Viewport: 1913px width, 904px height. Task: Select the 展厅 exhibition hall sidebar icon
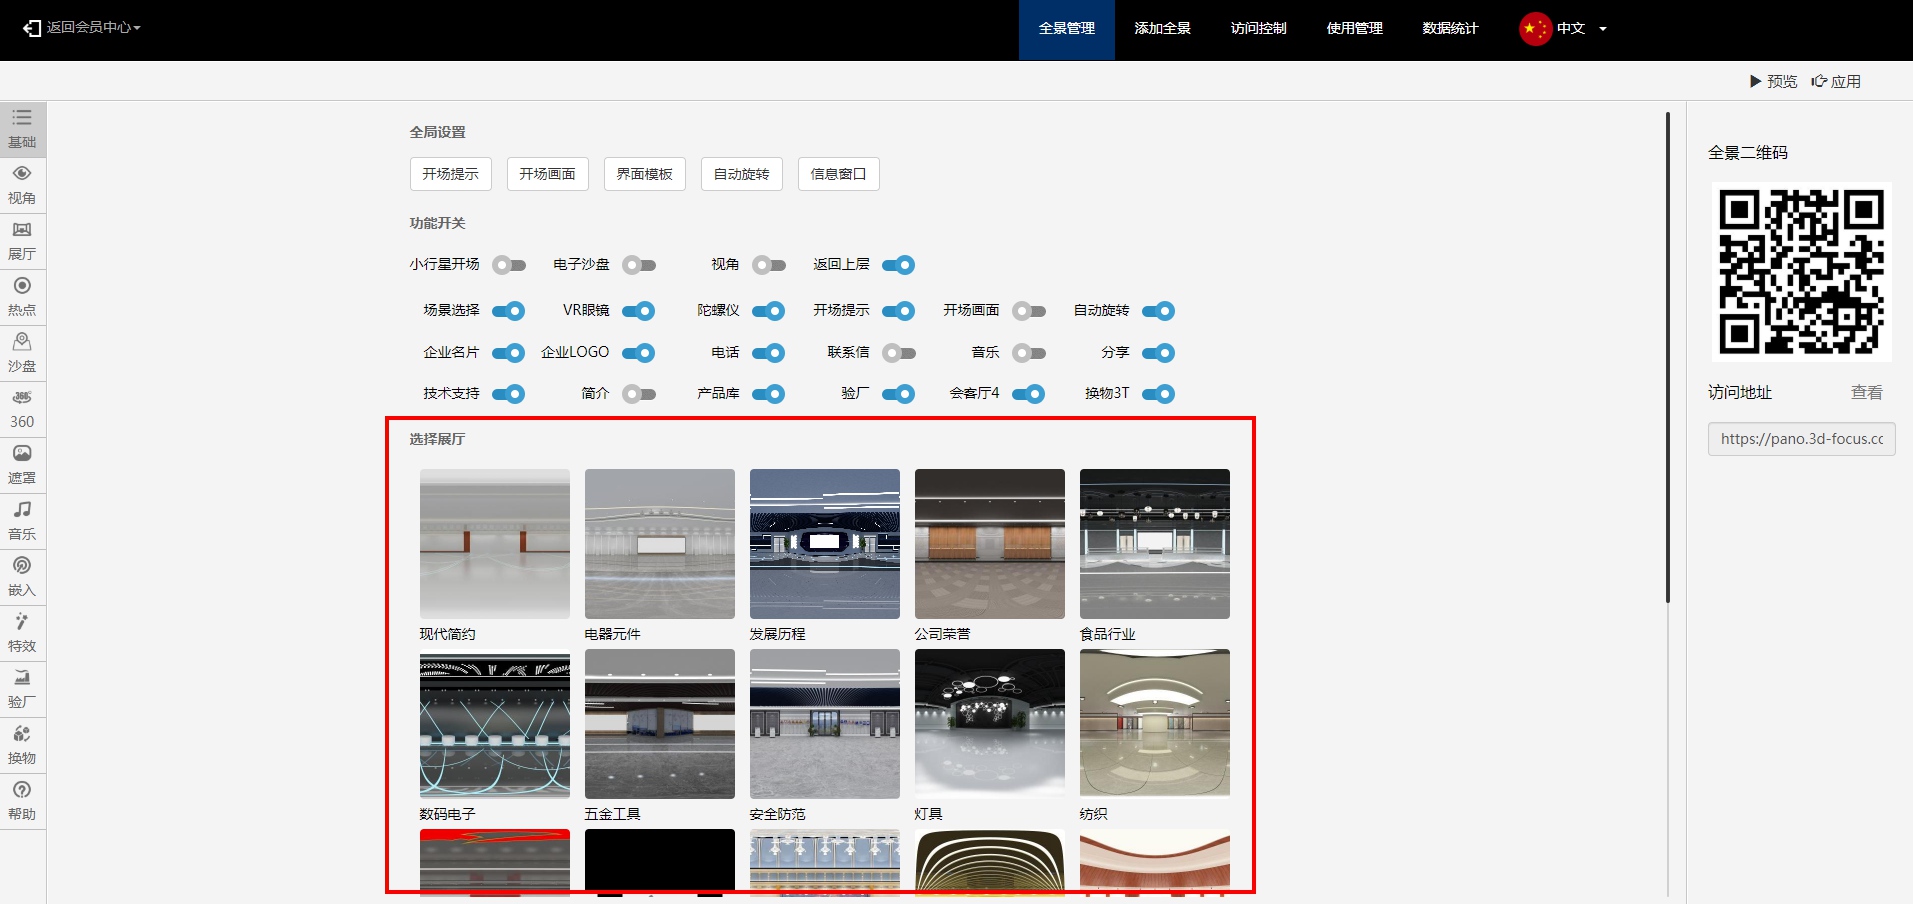pos(22,241)
